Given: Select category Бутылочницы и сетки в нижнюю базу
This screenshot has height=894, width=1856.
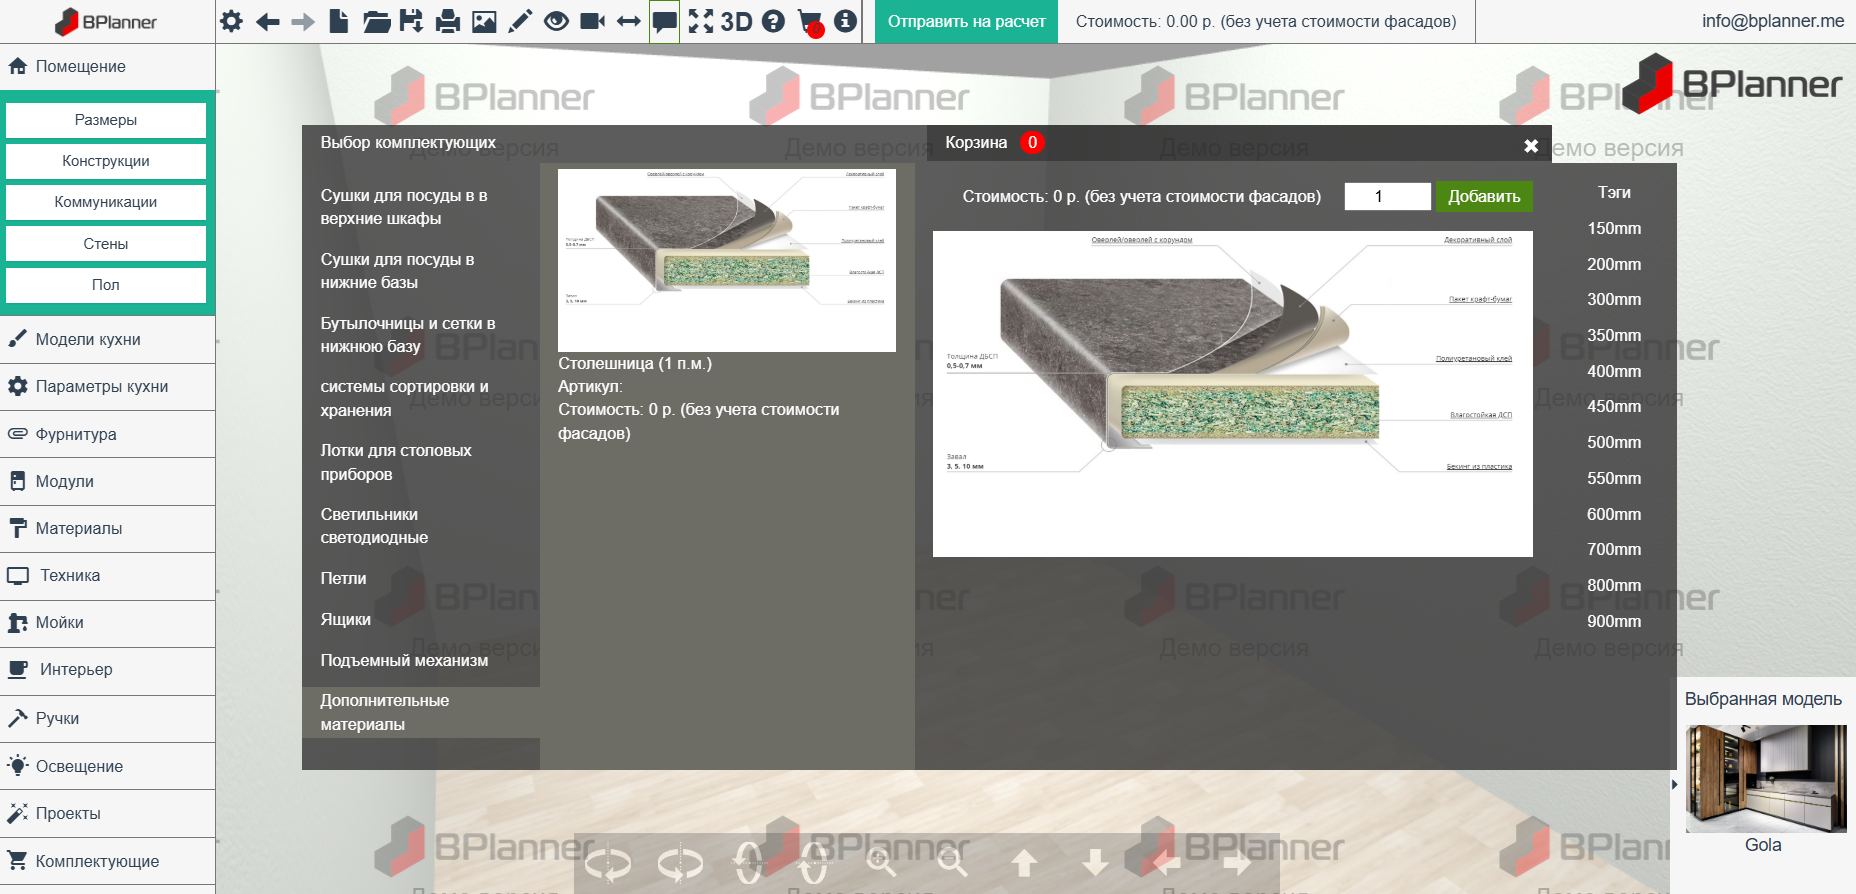Looking at the screenshot, I should tap(421, 335).
